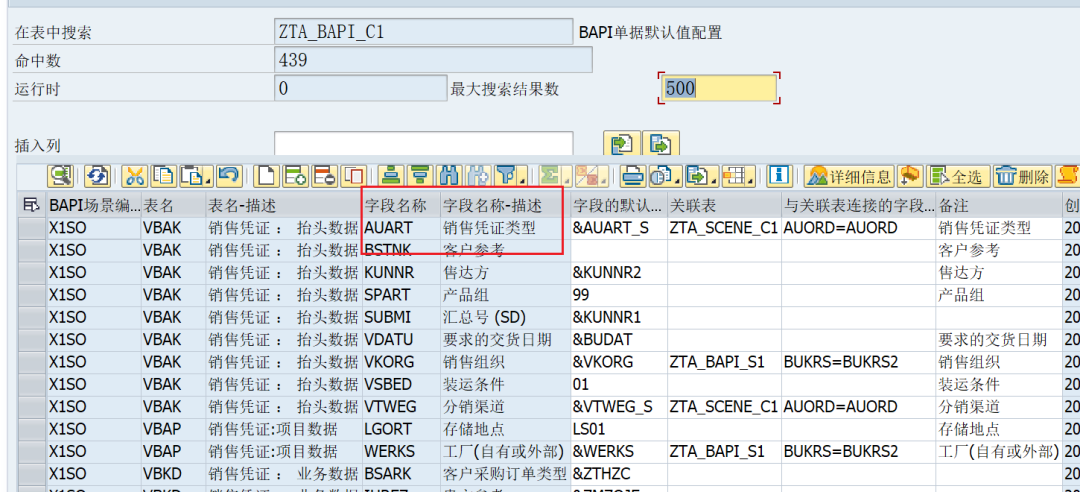This screenshot has width=1080, height=492.
Task: Click the 删除 delete button
Action: click(x=1023, y=176)
